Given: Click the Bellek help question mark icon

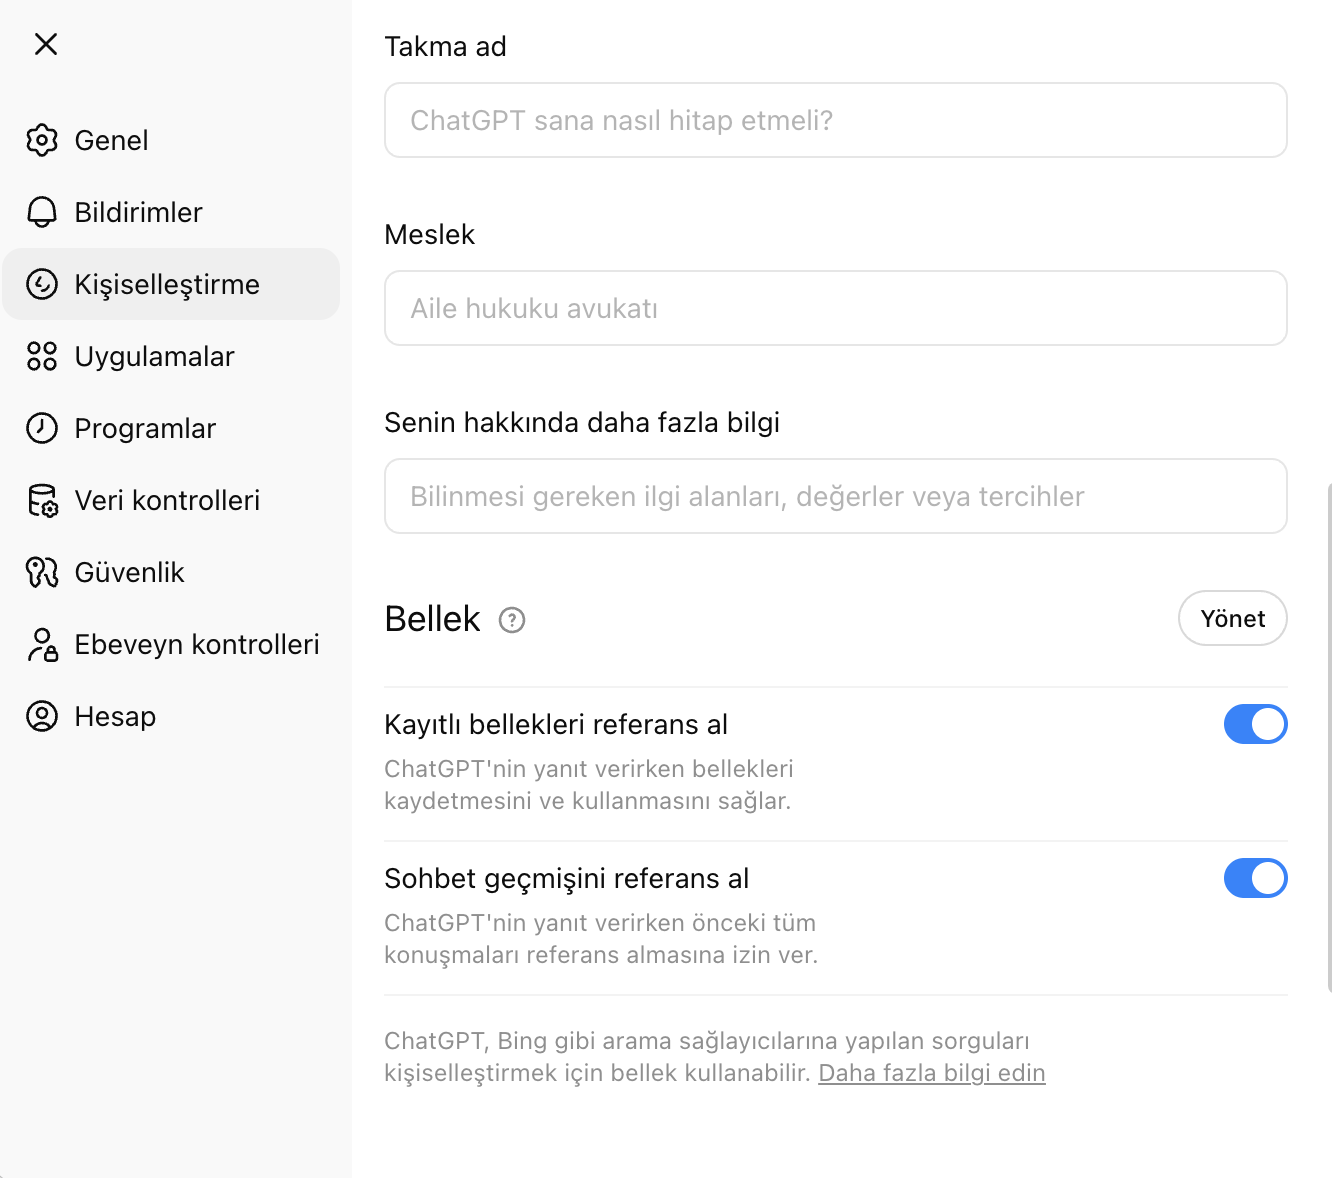Looking at the screenshot, I should click(x=512, y=620).
